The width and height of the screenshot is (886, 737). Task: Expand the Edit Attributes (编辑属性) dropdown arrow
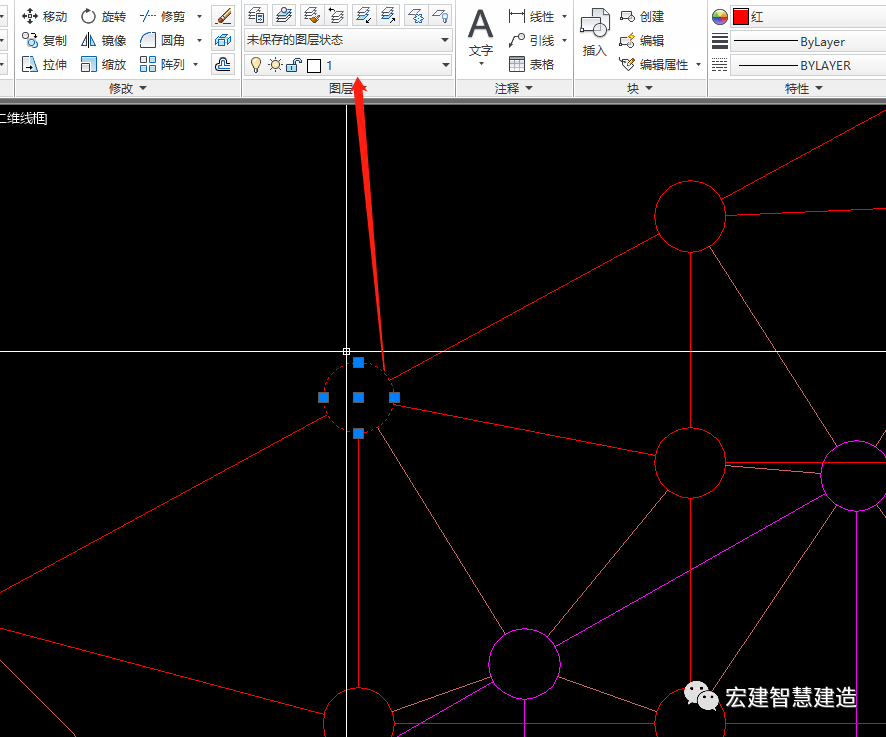pos(698,64)
